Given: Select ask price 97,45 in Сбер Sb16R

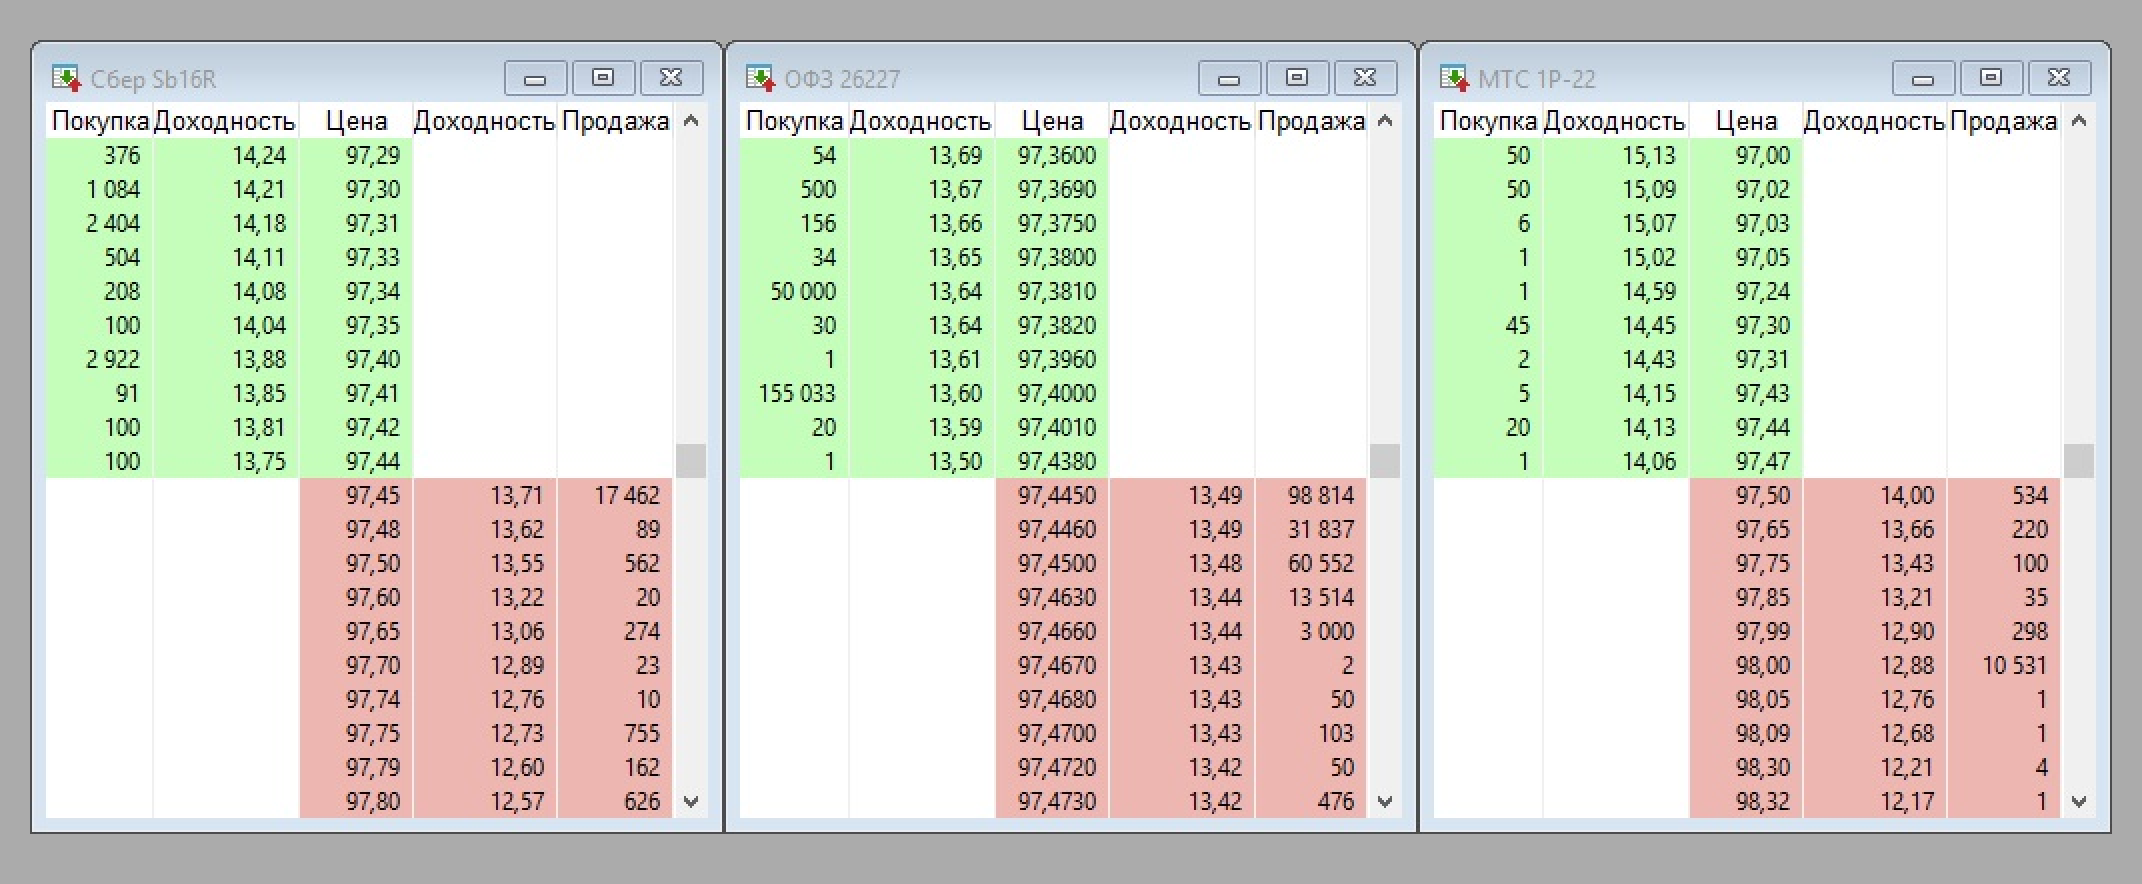Looking at the screenshot, I should pyautogui.click(x=373, y=495).
